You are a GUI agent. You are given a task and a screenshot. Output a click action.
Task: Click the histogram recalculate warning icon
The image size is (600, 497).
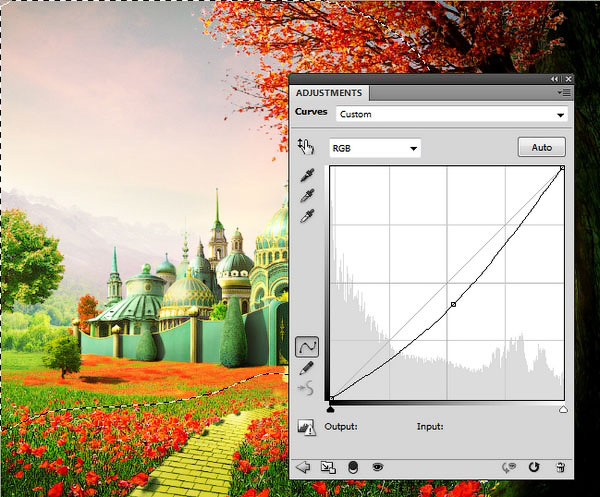(307, 427)
